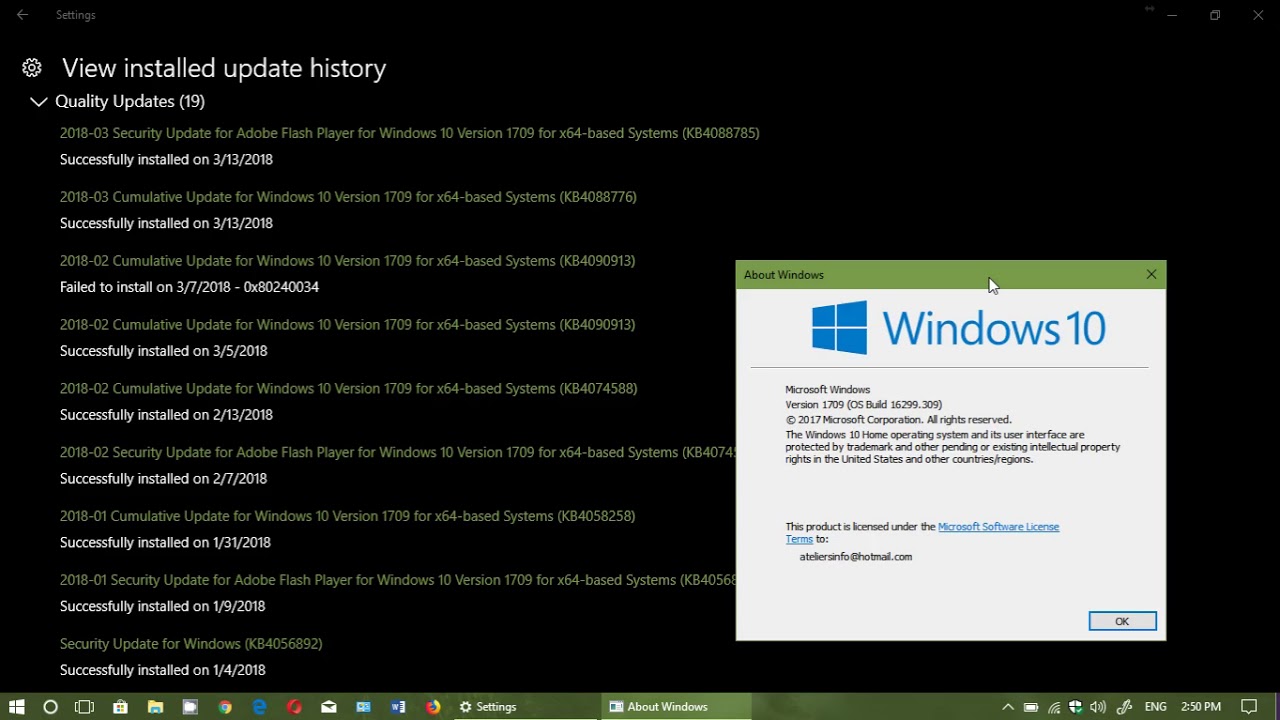Screen dimensions: 1280x720
Task: Click the ENG language indicator
Action: click(x=1156, y=707)
